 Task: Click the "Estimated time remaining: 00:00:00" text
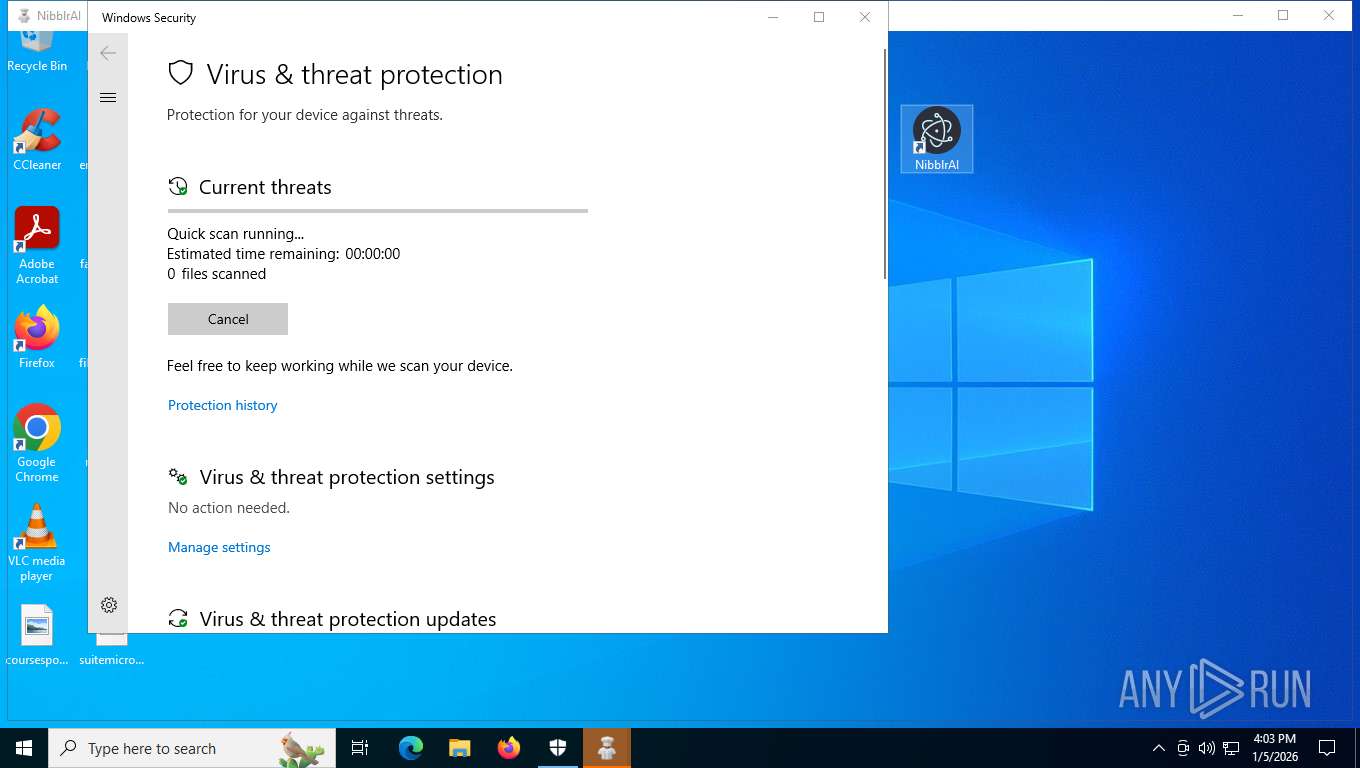tap(283, 254)
